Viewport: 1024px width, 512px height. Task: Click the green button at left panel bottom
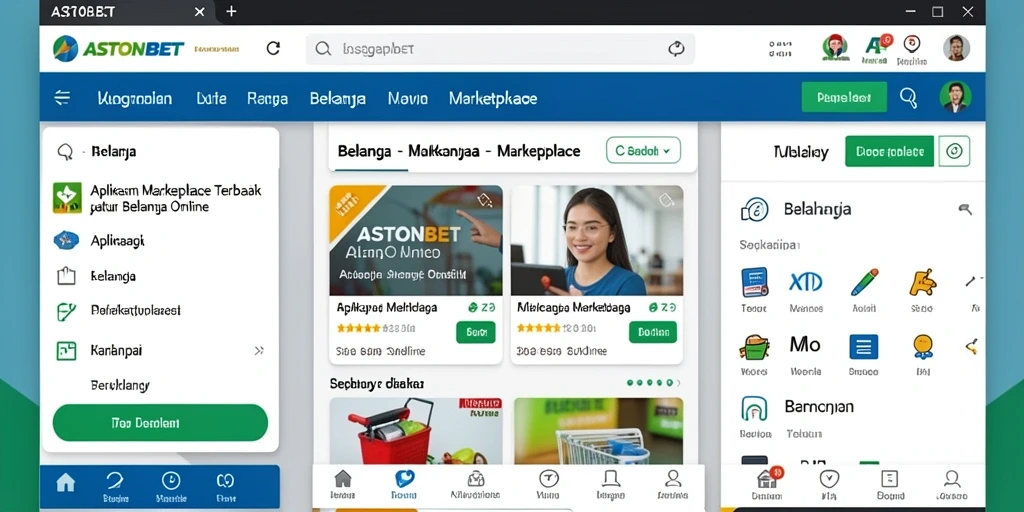[x=161, y=423]
